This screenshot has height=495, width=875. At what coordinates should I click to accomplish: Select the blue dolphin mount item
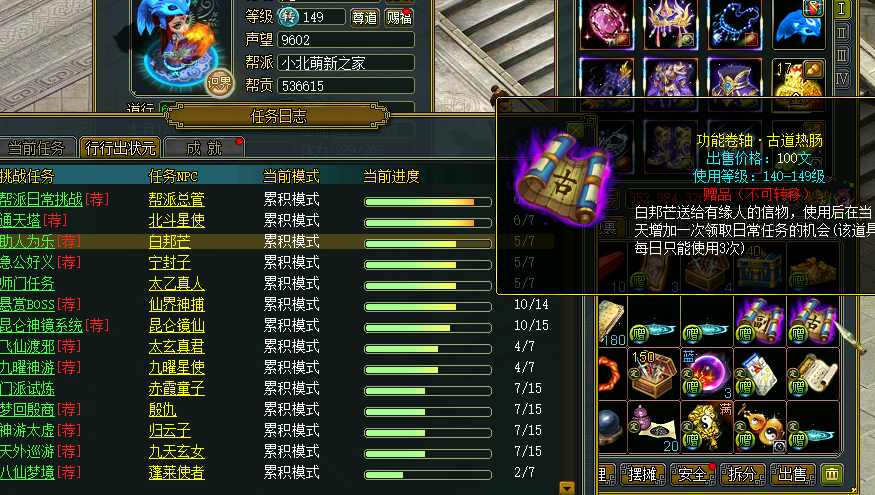(x=798, y=25)
